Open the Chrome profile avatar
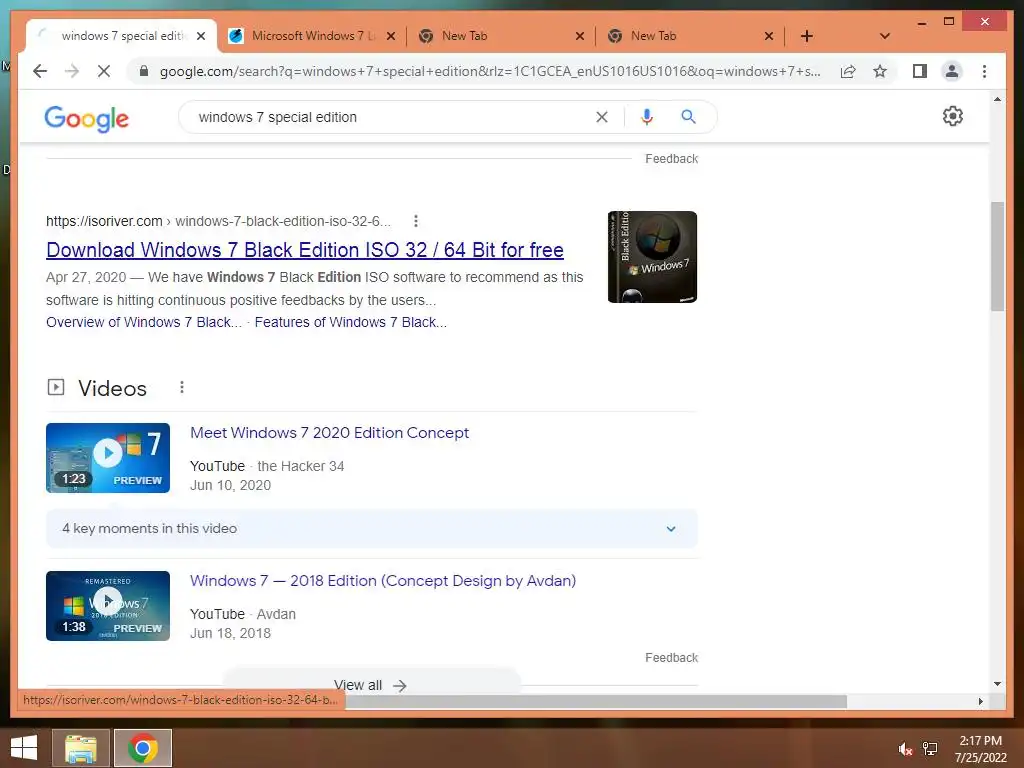This screenshot has width=1024, height=768. click(952, 71)
